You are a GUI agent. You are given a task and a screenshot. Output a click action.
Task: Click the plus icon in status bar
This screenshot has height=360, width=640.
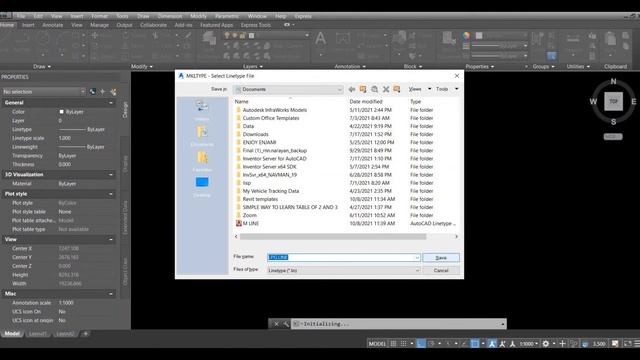562,344
